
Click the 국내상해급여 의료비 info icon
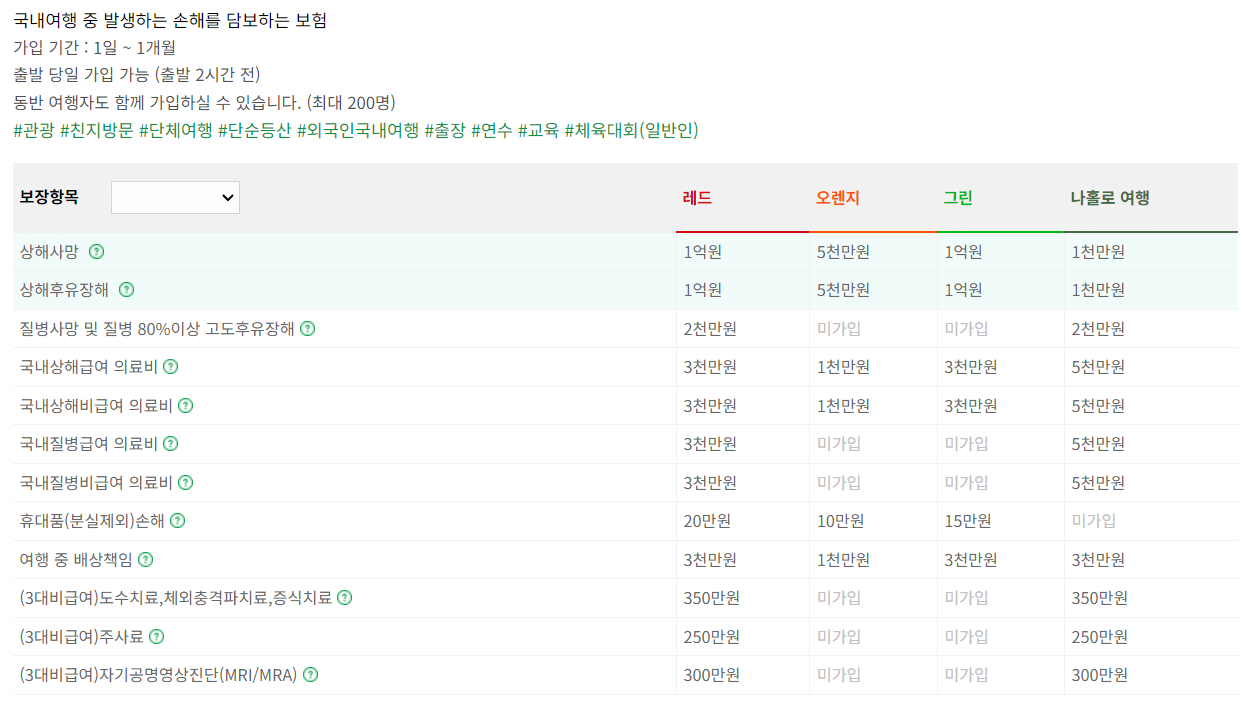169,367
